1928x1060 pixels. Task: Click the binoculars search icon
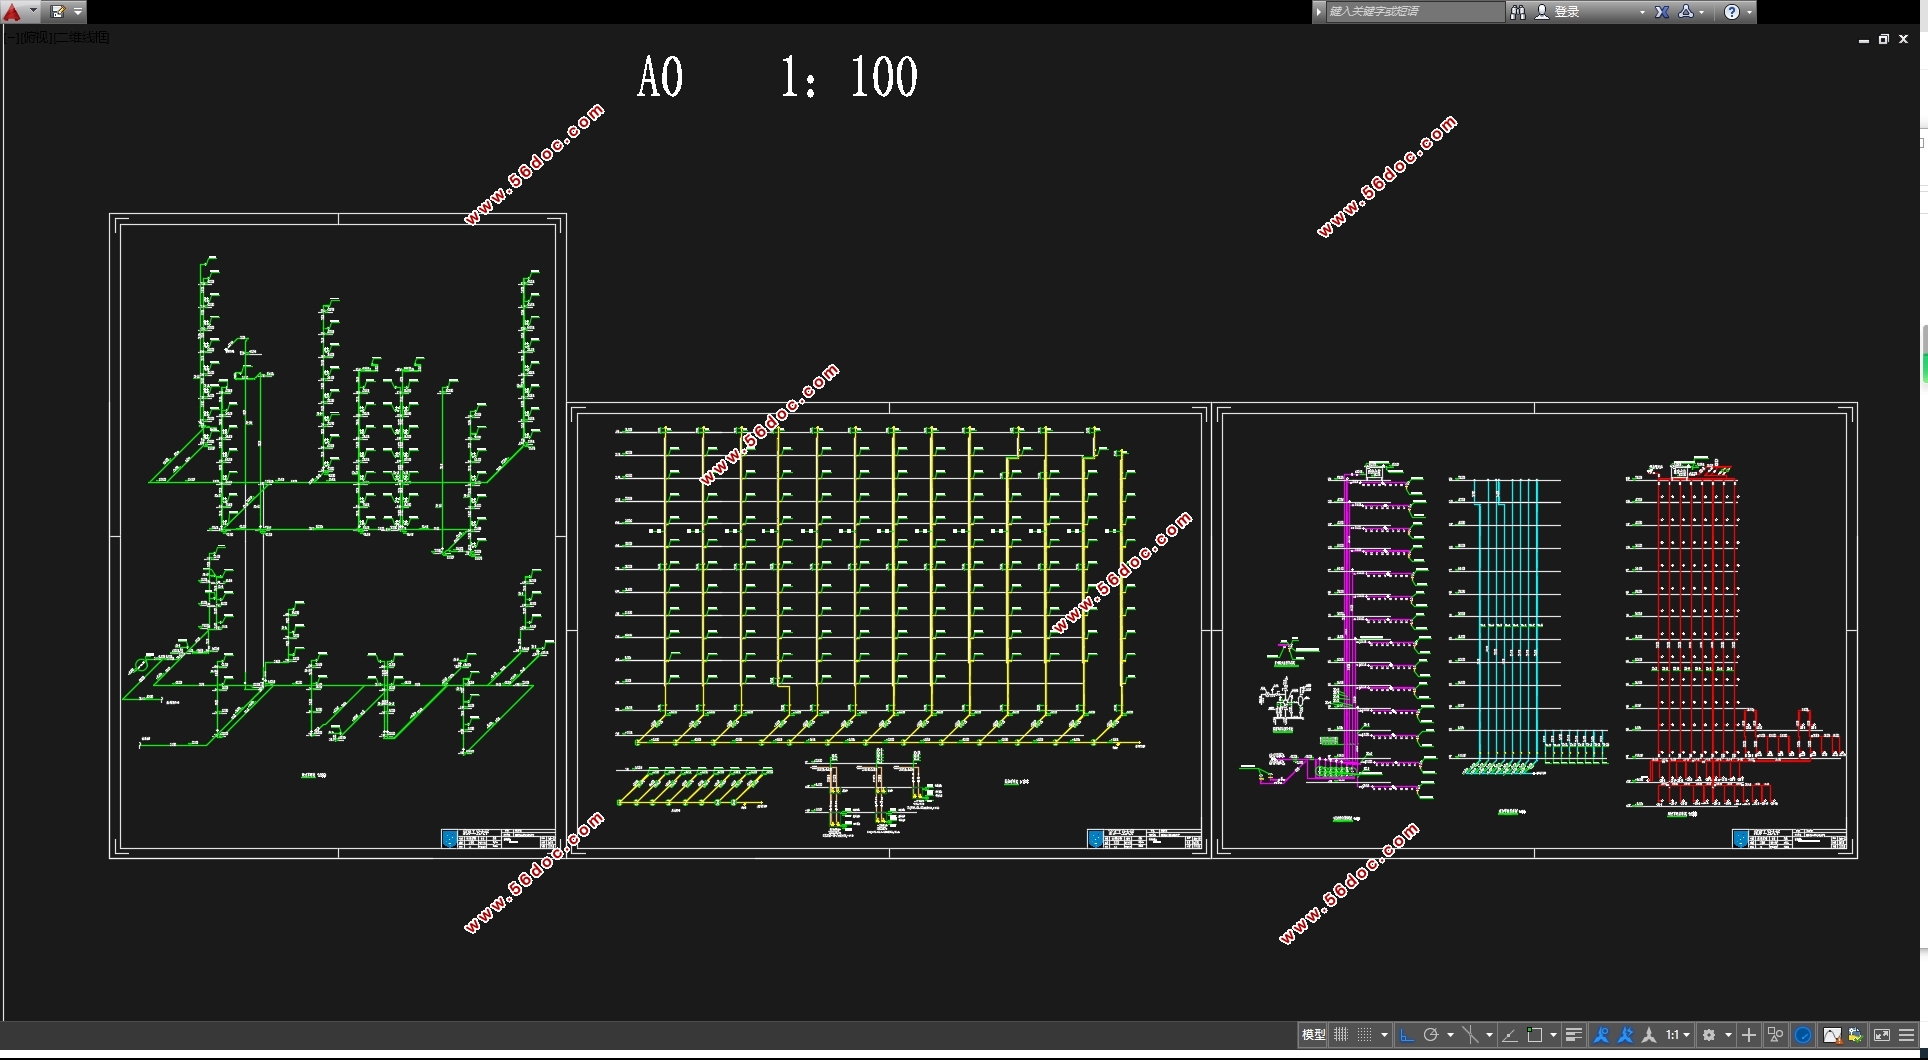[1518, 12]
